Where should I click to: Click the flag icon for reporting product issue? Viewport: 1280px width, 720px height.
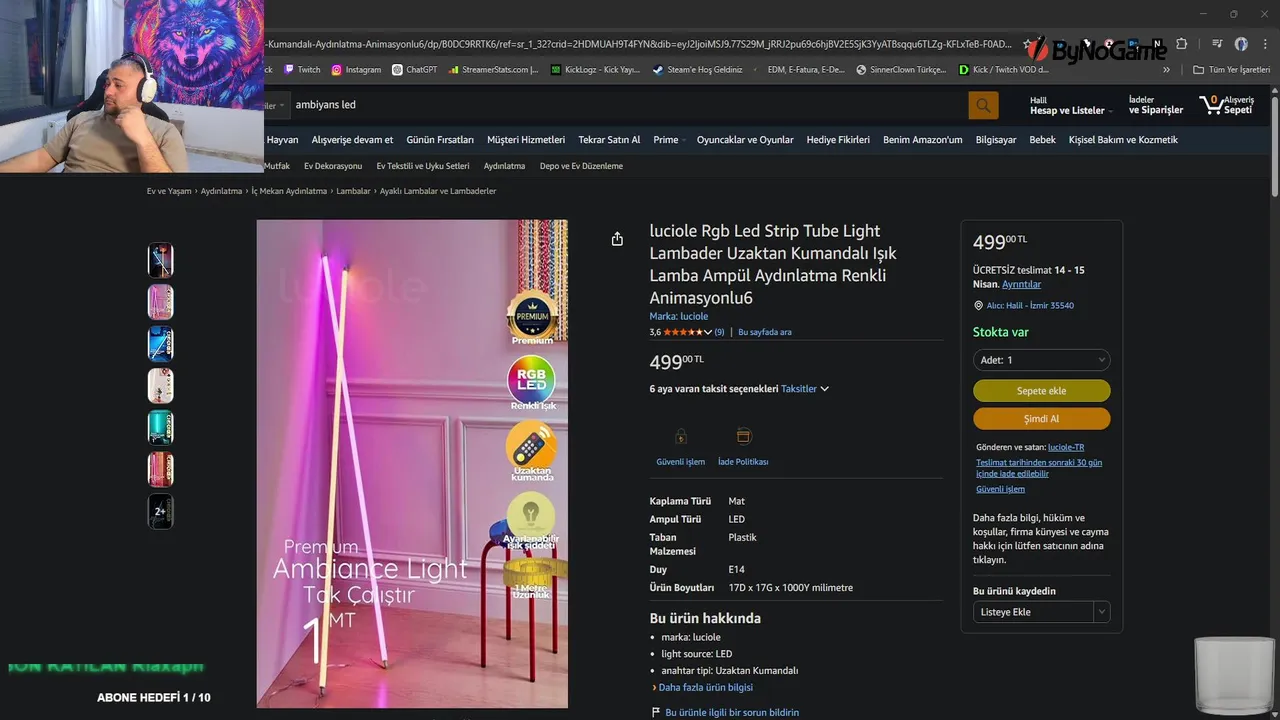coord(656,712)
